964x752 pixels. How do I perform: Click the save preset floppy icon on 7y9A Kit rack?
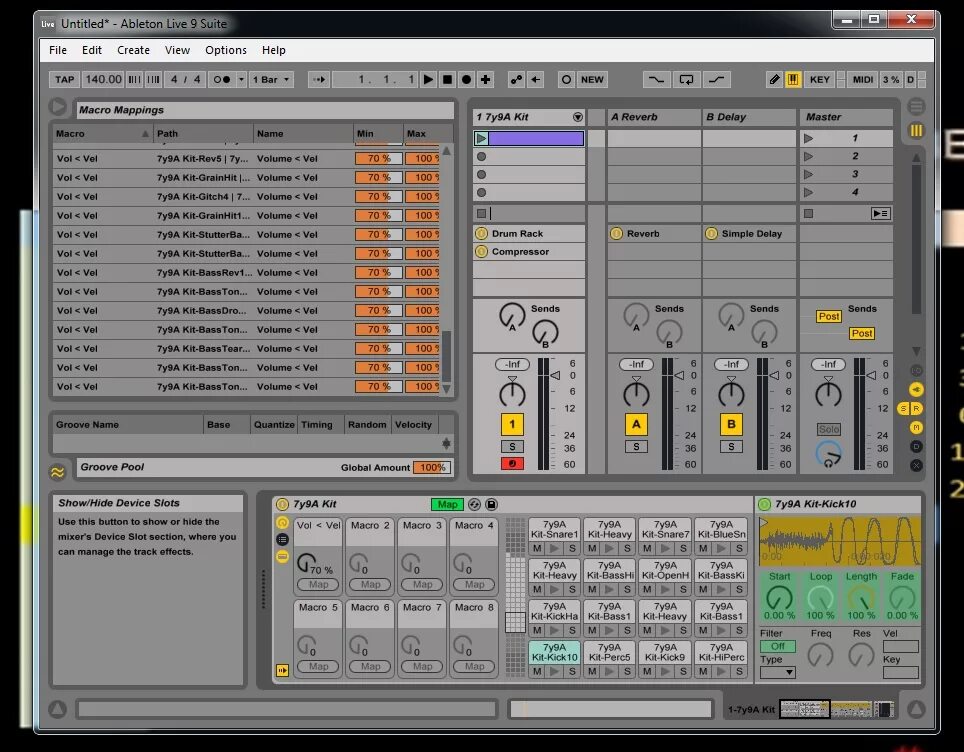pyautogui.click(x=490, y=505)
